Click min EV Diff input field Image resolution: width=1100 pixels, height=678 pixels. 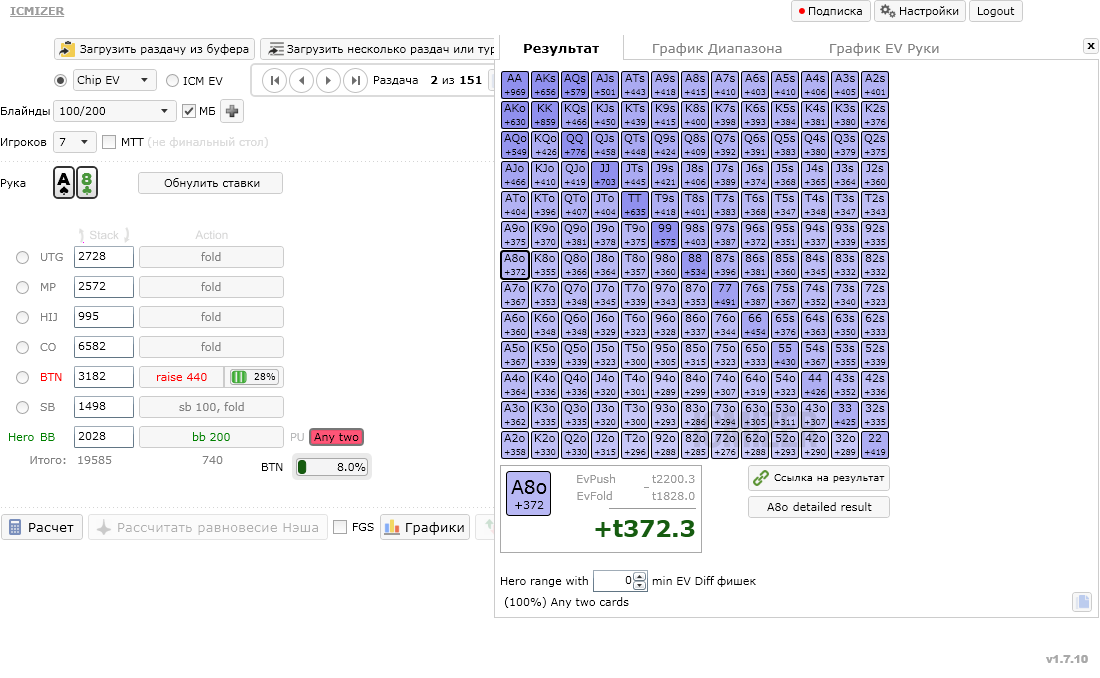(x=614, y=580)
